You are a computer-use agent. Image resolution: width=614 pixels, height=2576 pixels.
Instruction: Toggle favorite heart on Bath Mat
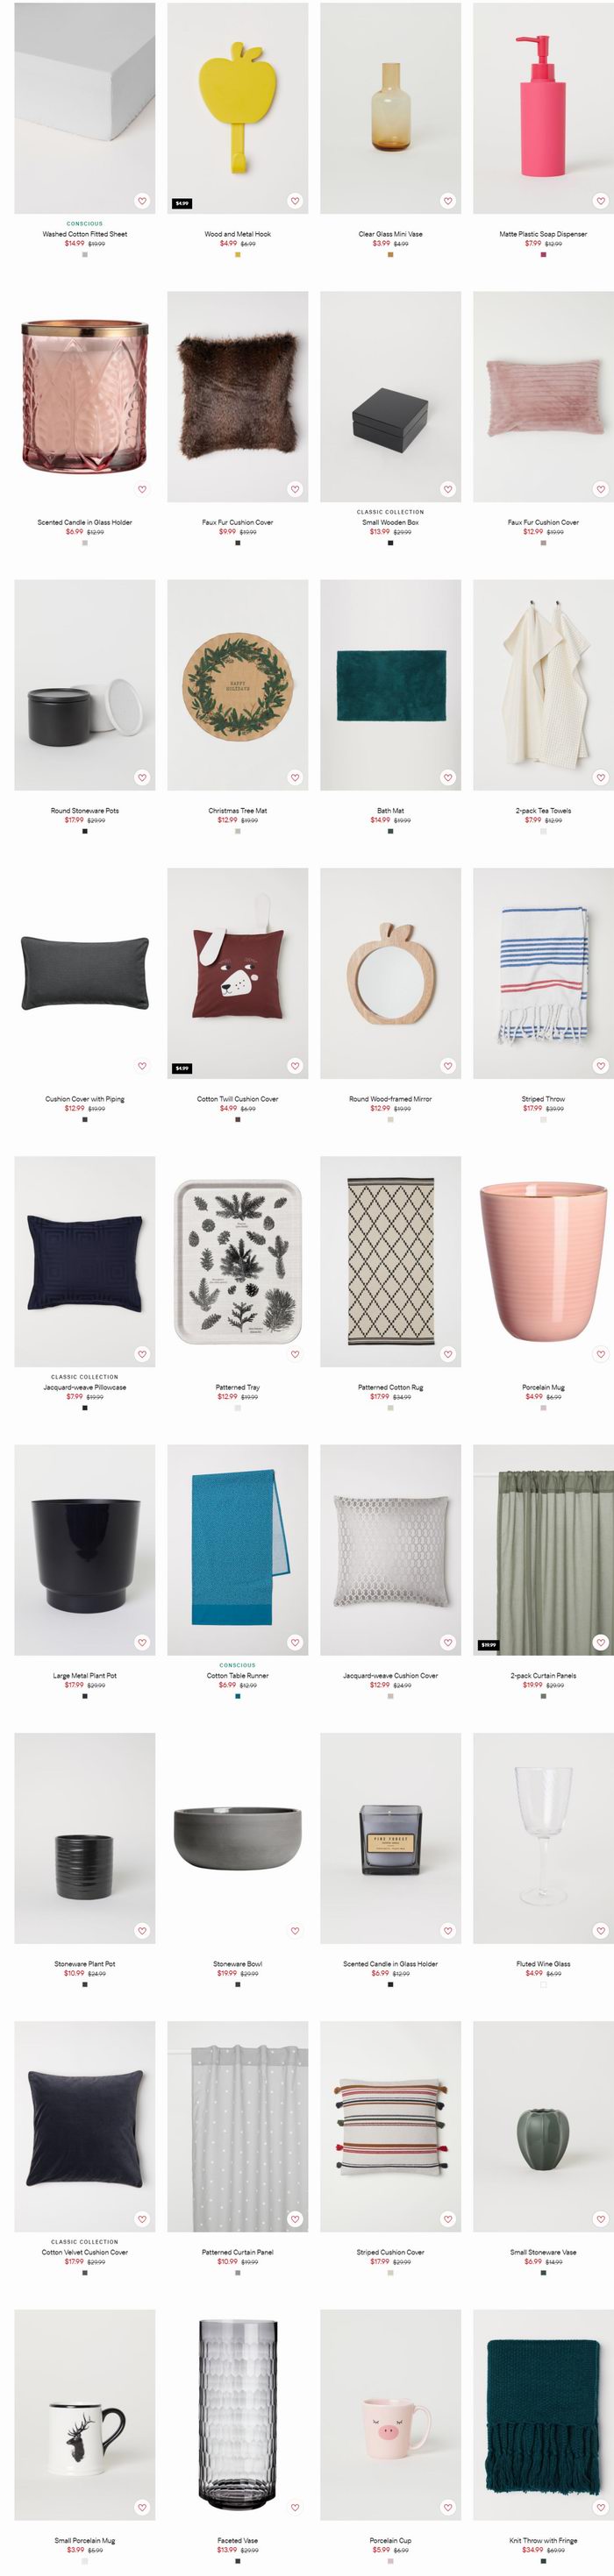click(x=448, y=778)
